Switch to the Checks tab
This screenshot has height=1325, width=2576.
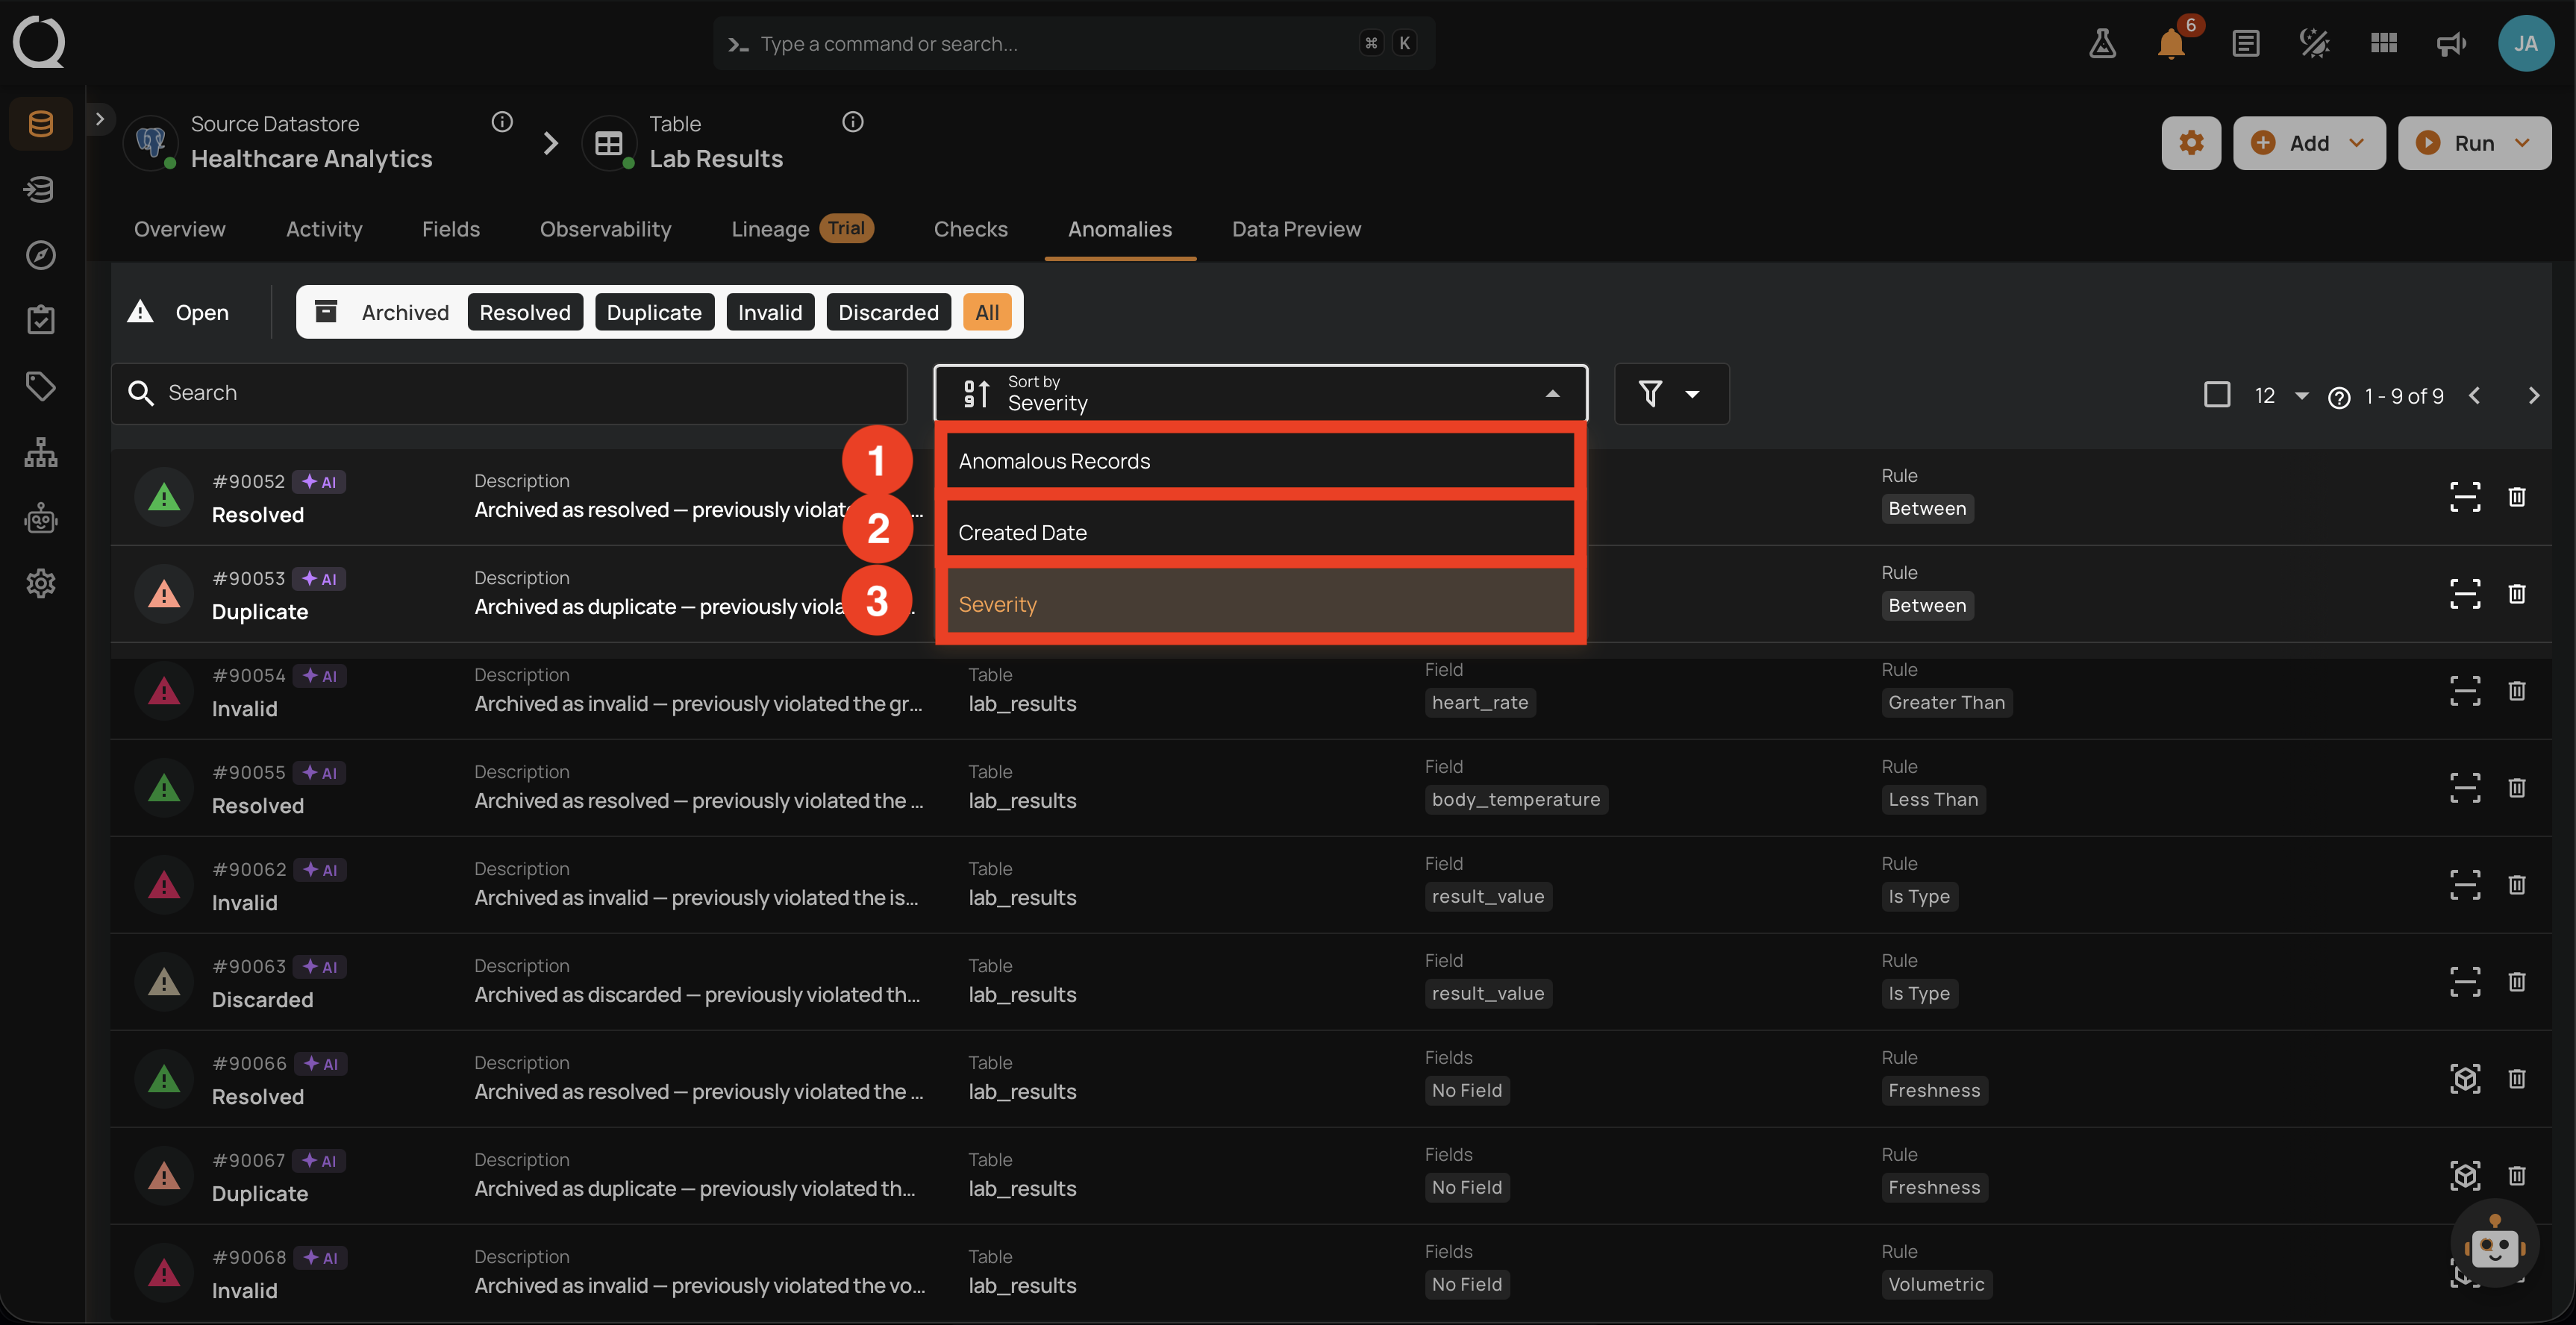click(x=970, y=229)
